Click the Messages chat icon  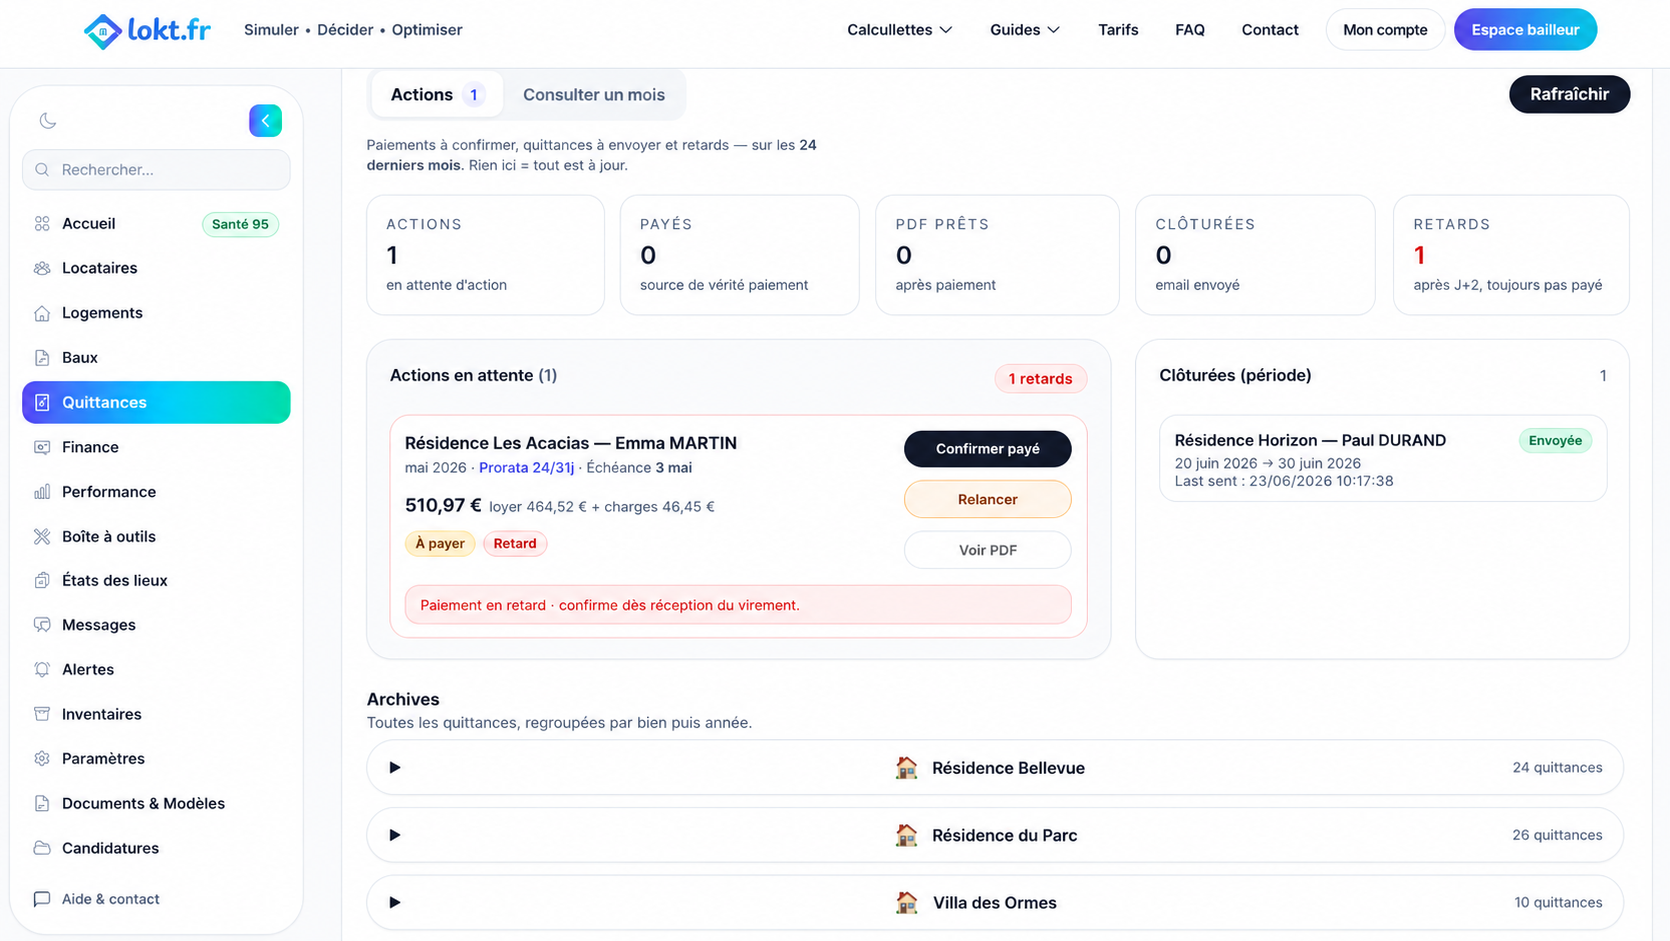[x=42, y=625]
